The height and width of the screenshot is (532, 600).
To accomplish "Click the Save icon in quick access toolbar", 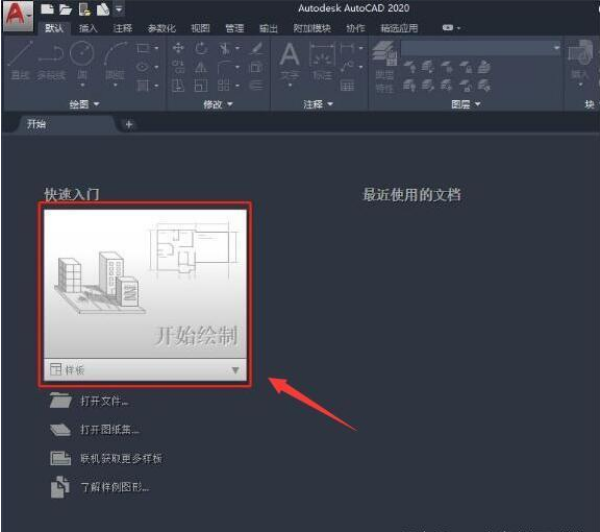I will 84,8.
